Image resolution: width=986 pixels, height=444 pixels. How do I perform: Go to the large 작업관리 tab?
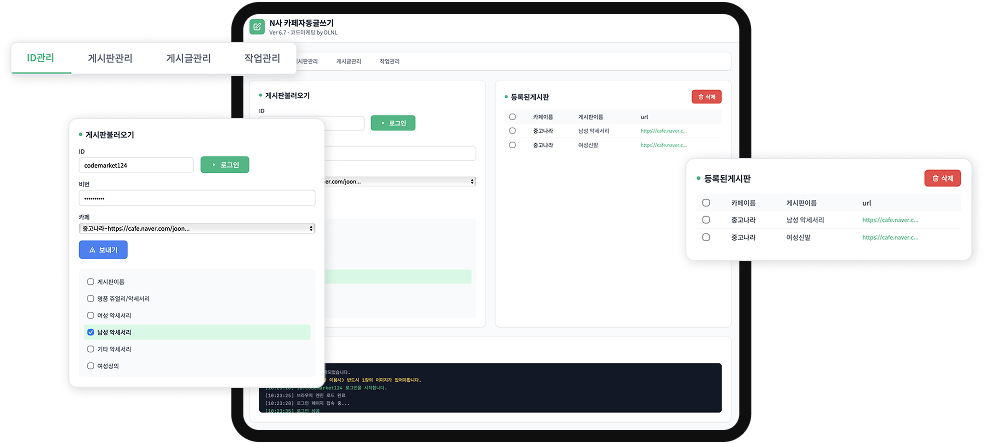(262, 58)
